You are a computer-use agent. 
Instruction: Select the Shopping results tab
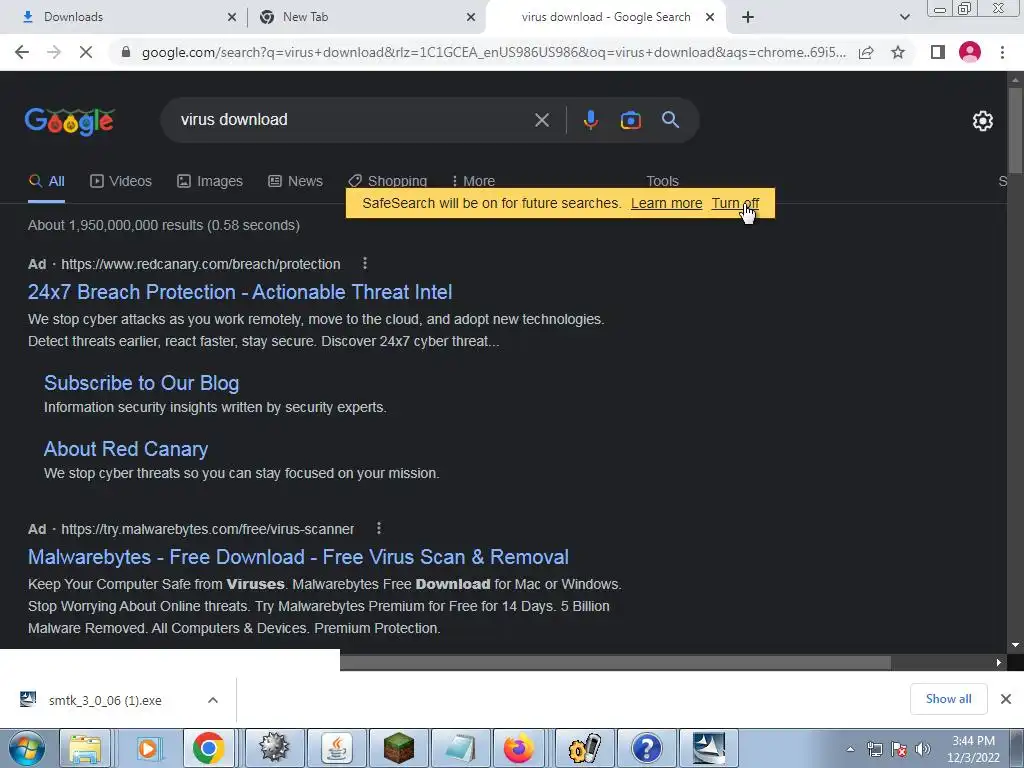[x=387, y=181]
